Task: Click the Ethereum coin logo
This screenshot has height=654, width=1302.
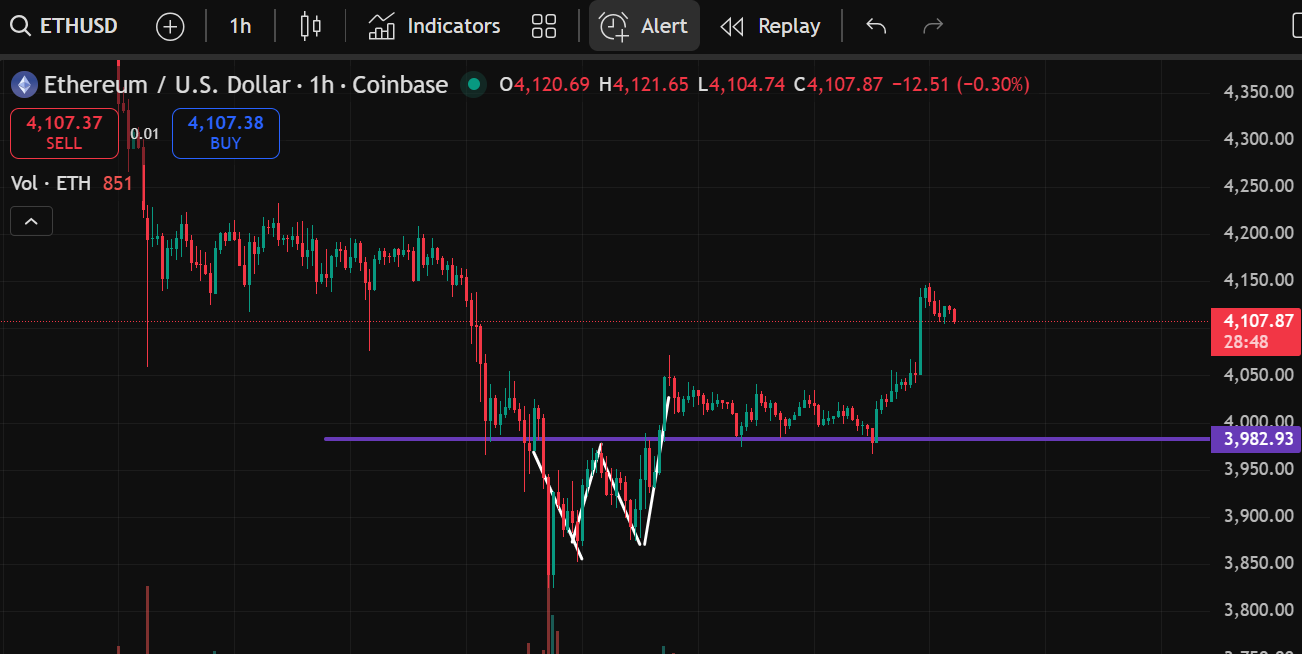Action: [24, 85]
